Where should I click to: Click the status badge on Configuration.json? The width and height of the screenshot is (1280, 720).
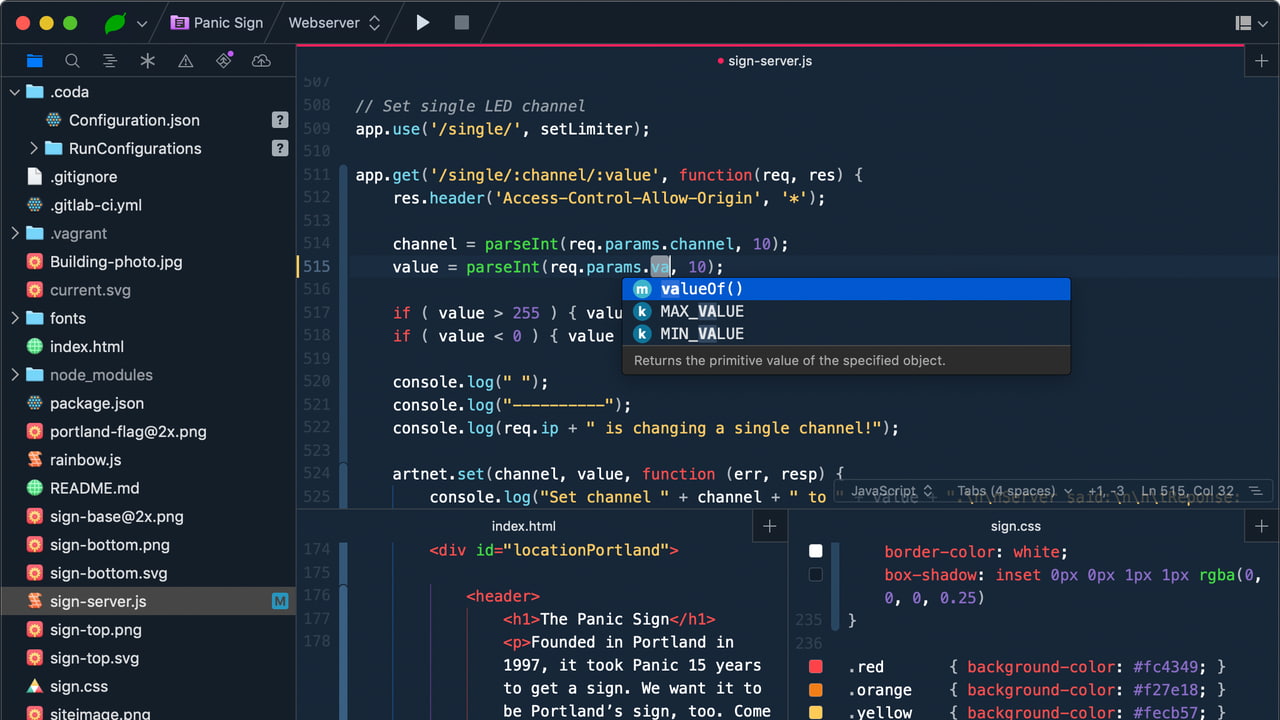pos(280,120)
